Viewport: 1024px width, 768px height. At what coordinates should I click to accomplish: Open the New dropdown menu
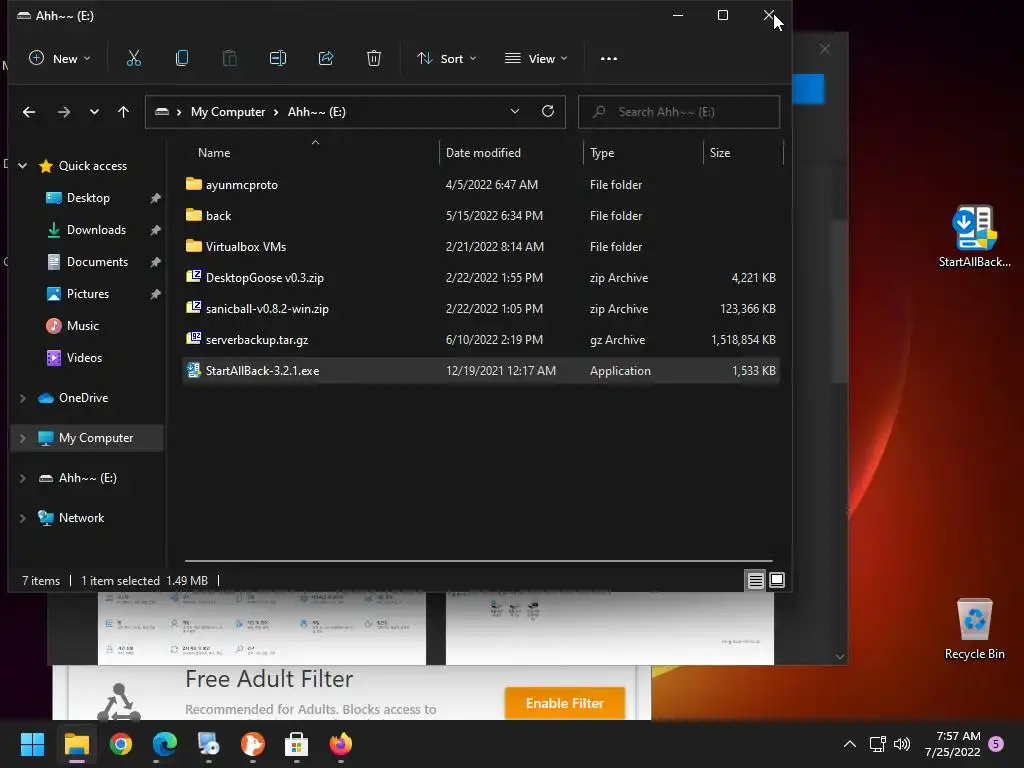coord(59,59)
